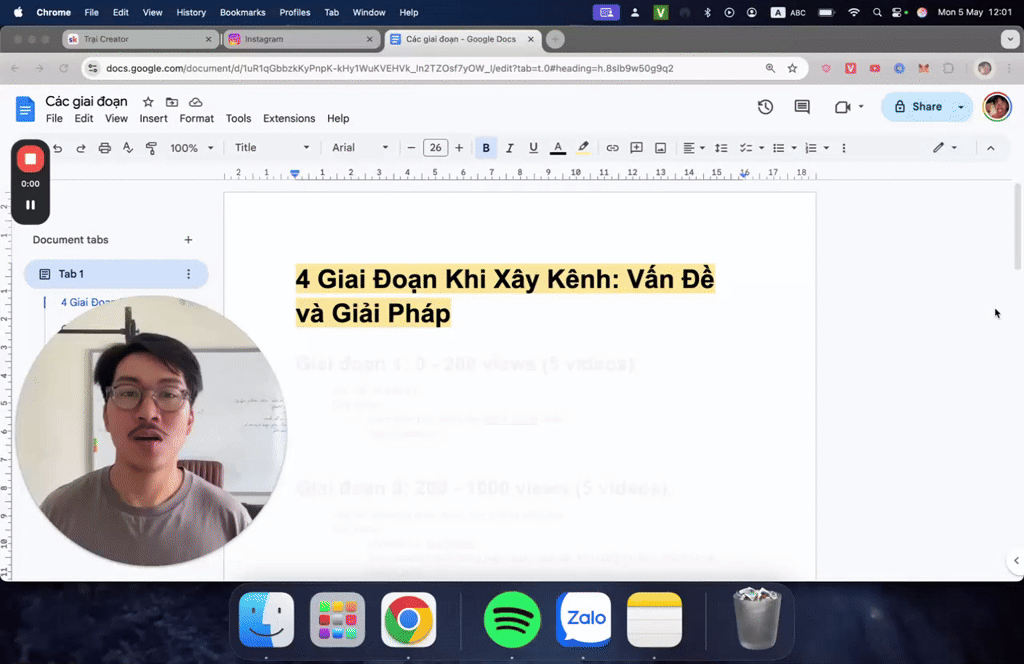Stop the screen recording
Image resolution: width=1024 pixels, height=664 pixels.
coord(30,159)
